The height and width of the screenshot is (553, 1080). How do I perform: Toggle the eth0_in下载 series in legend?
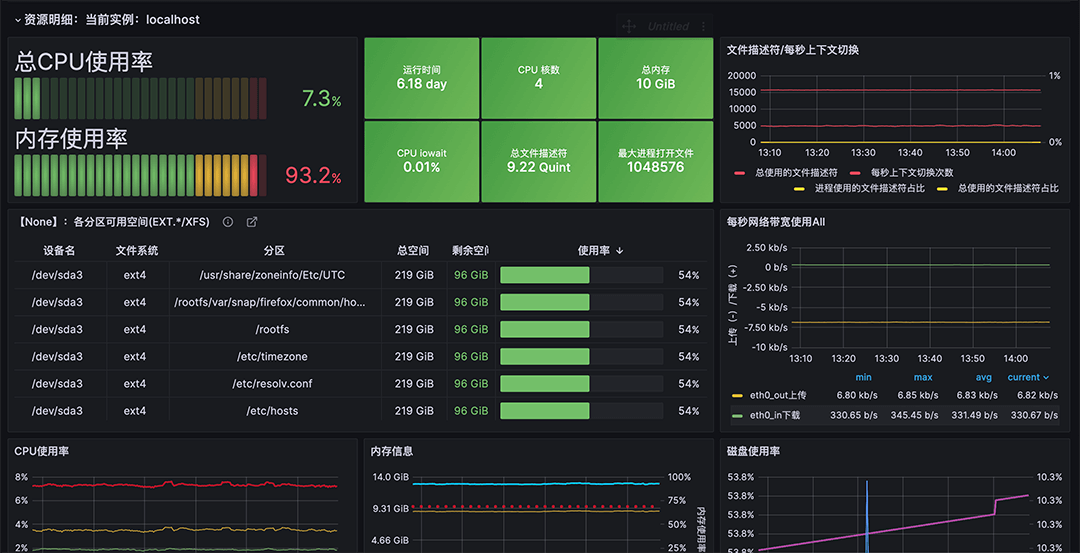click(x=774, y=415)
